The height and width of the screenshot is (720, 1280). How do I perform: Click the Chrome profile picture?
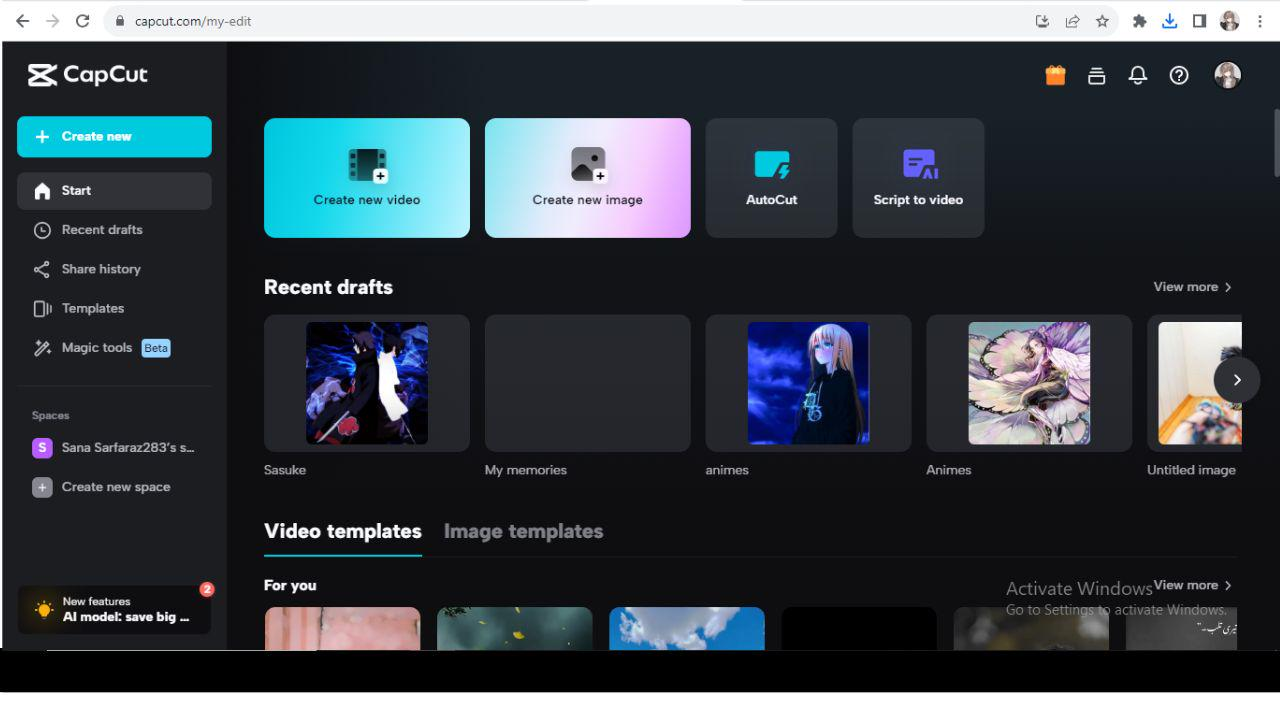[1230, 20]
